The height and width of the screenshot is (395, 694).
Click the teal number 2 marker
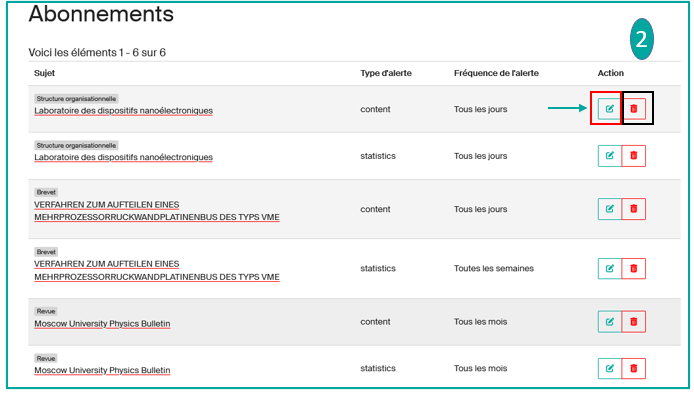(x=641, y=39)
